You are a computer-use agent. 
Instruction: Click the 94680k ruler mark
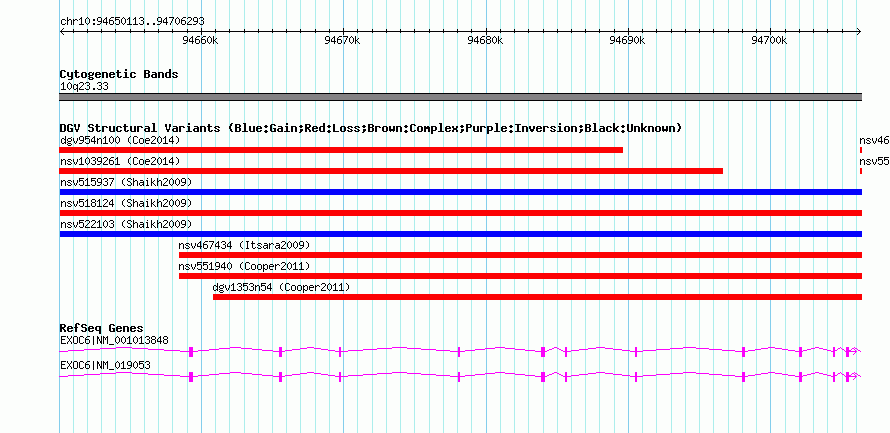point(485,41)
